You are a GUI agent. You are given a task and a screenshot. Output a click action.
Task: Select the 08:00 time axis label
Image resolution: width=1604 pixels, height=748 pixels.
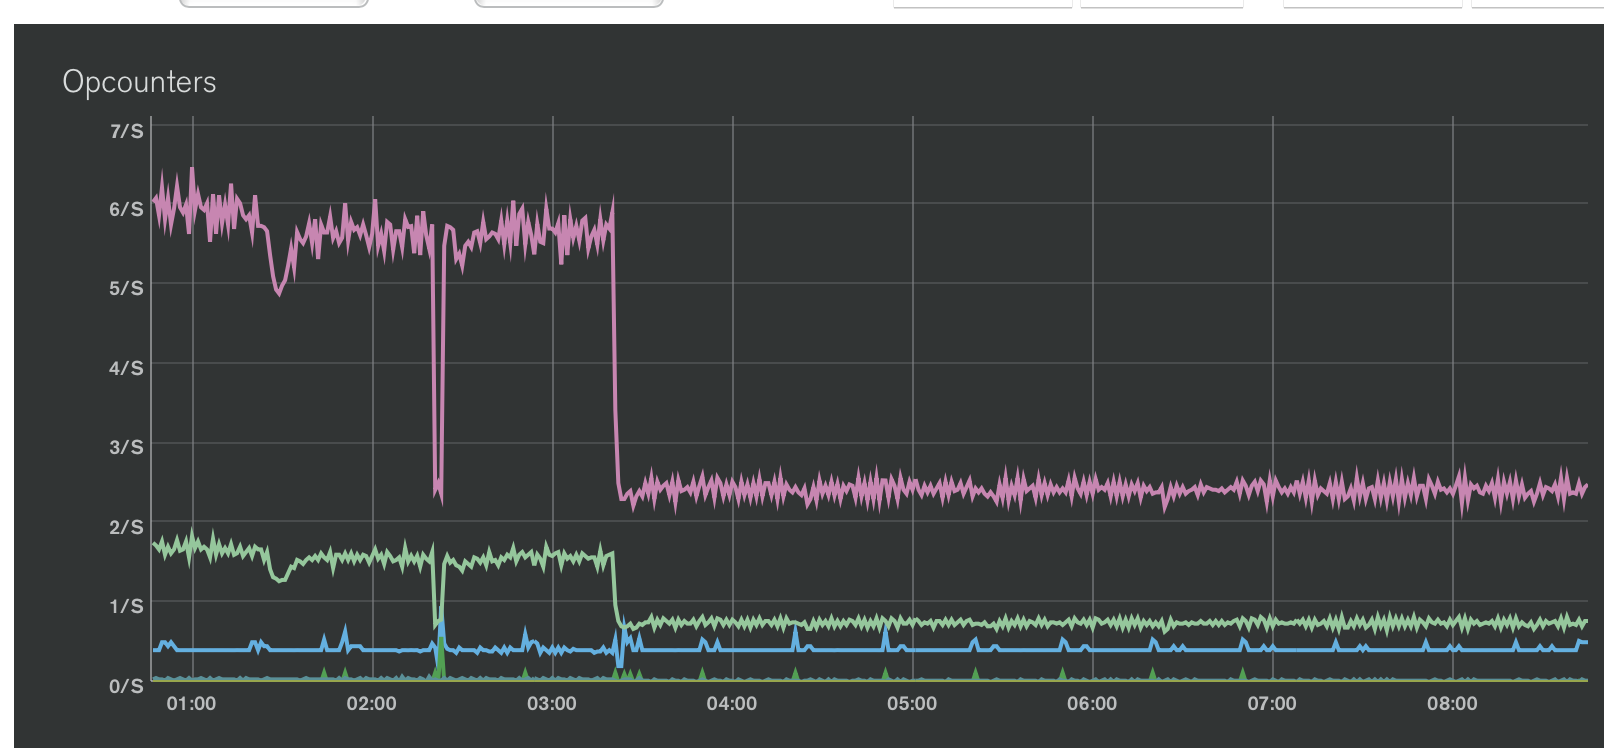coord(1452,704)
